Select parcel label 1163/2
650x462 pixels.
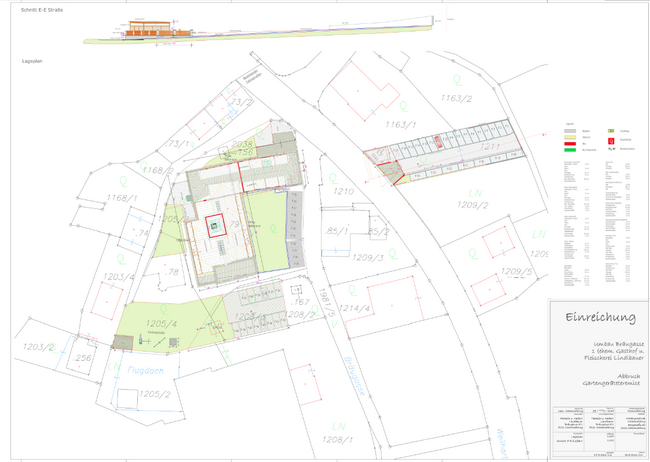(x=456, y=98)
